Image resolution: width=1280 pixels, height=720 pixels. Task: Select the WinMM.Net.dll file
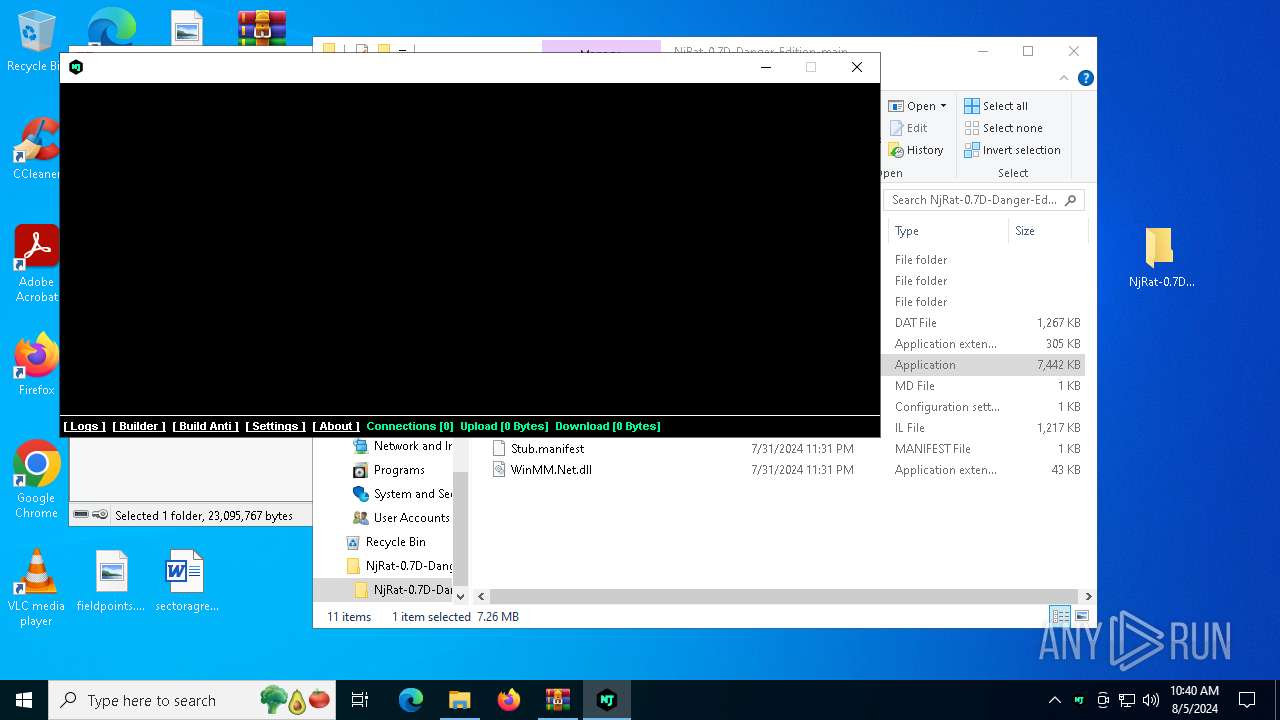click(542, 470)
